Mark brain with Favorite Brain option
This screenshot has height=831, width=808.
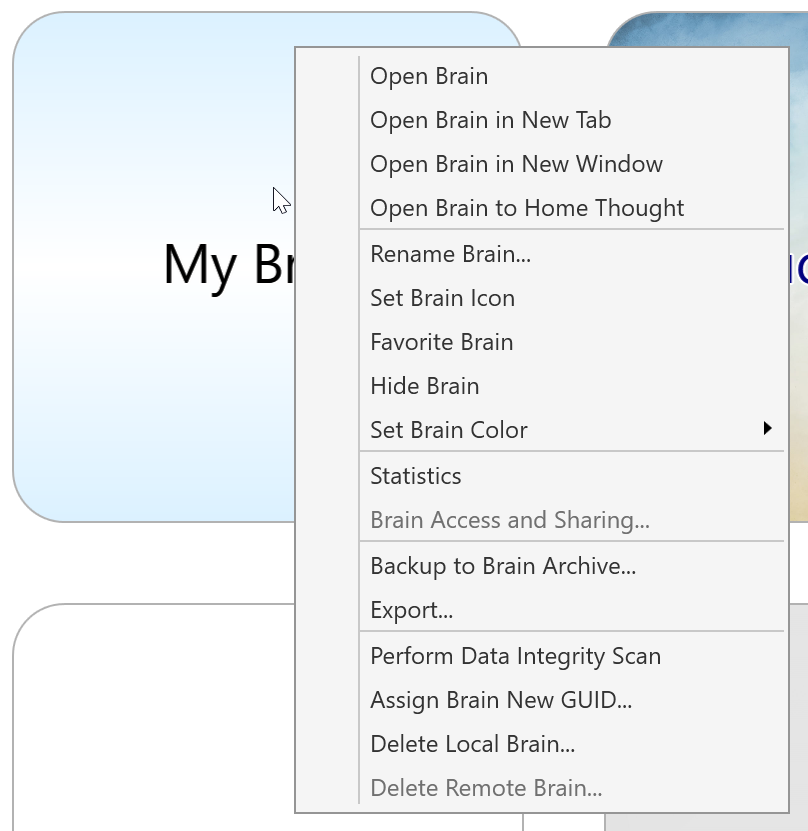[441, 343]
